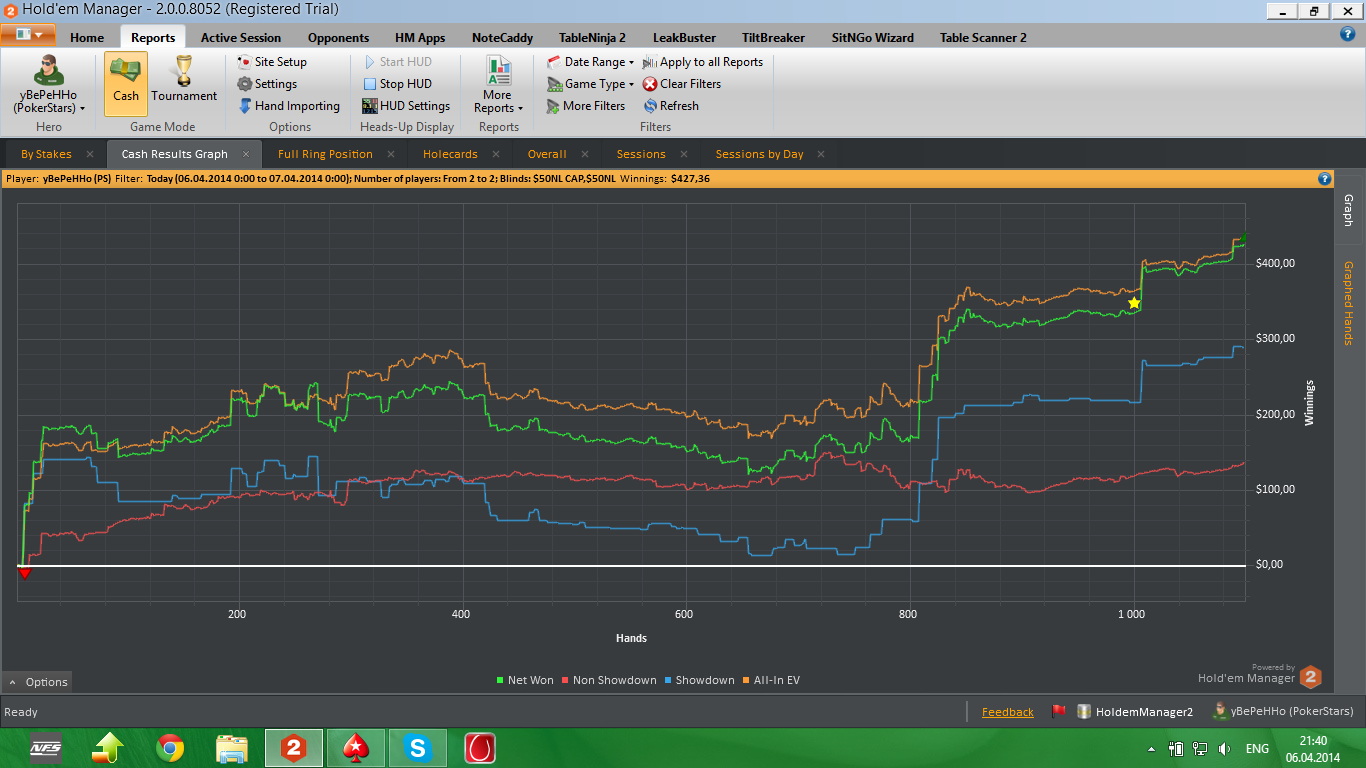The image size is (1366, 768).
Task: Switch to the Holecards tab
Action: [x=450, y=154]
